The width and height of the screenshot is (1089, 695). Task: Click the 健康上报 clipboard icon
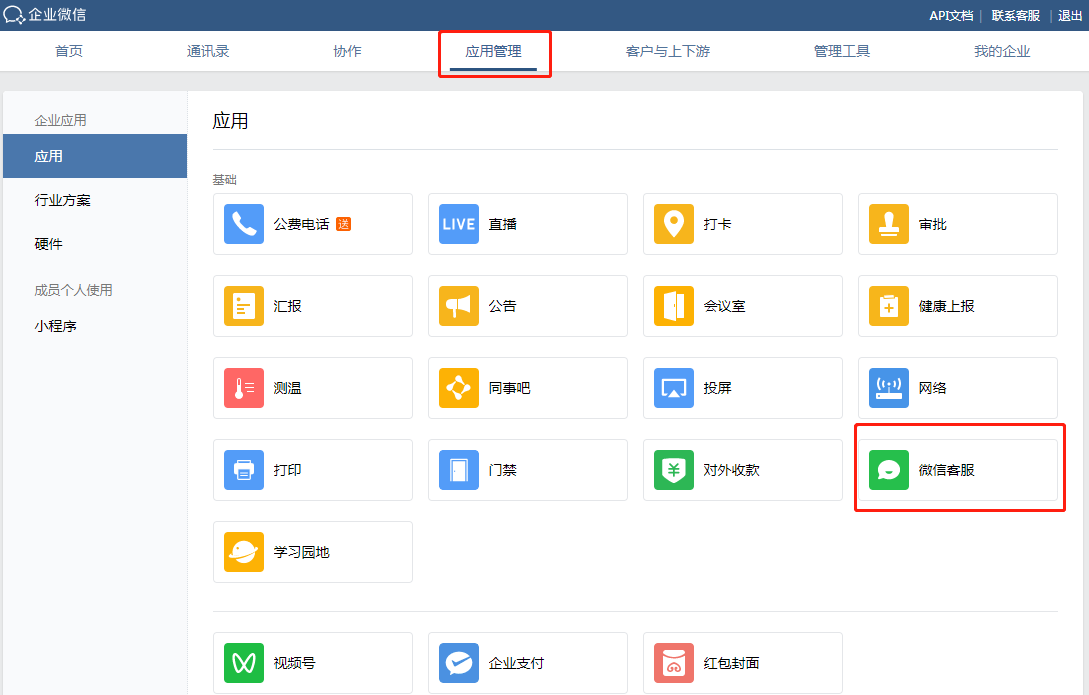[x=889, y=306]
